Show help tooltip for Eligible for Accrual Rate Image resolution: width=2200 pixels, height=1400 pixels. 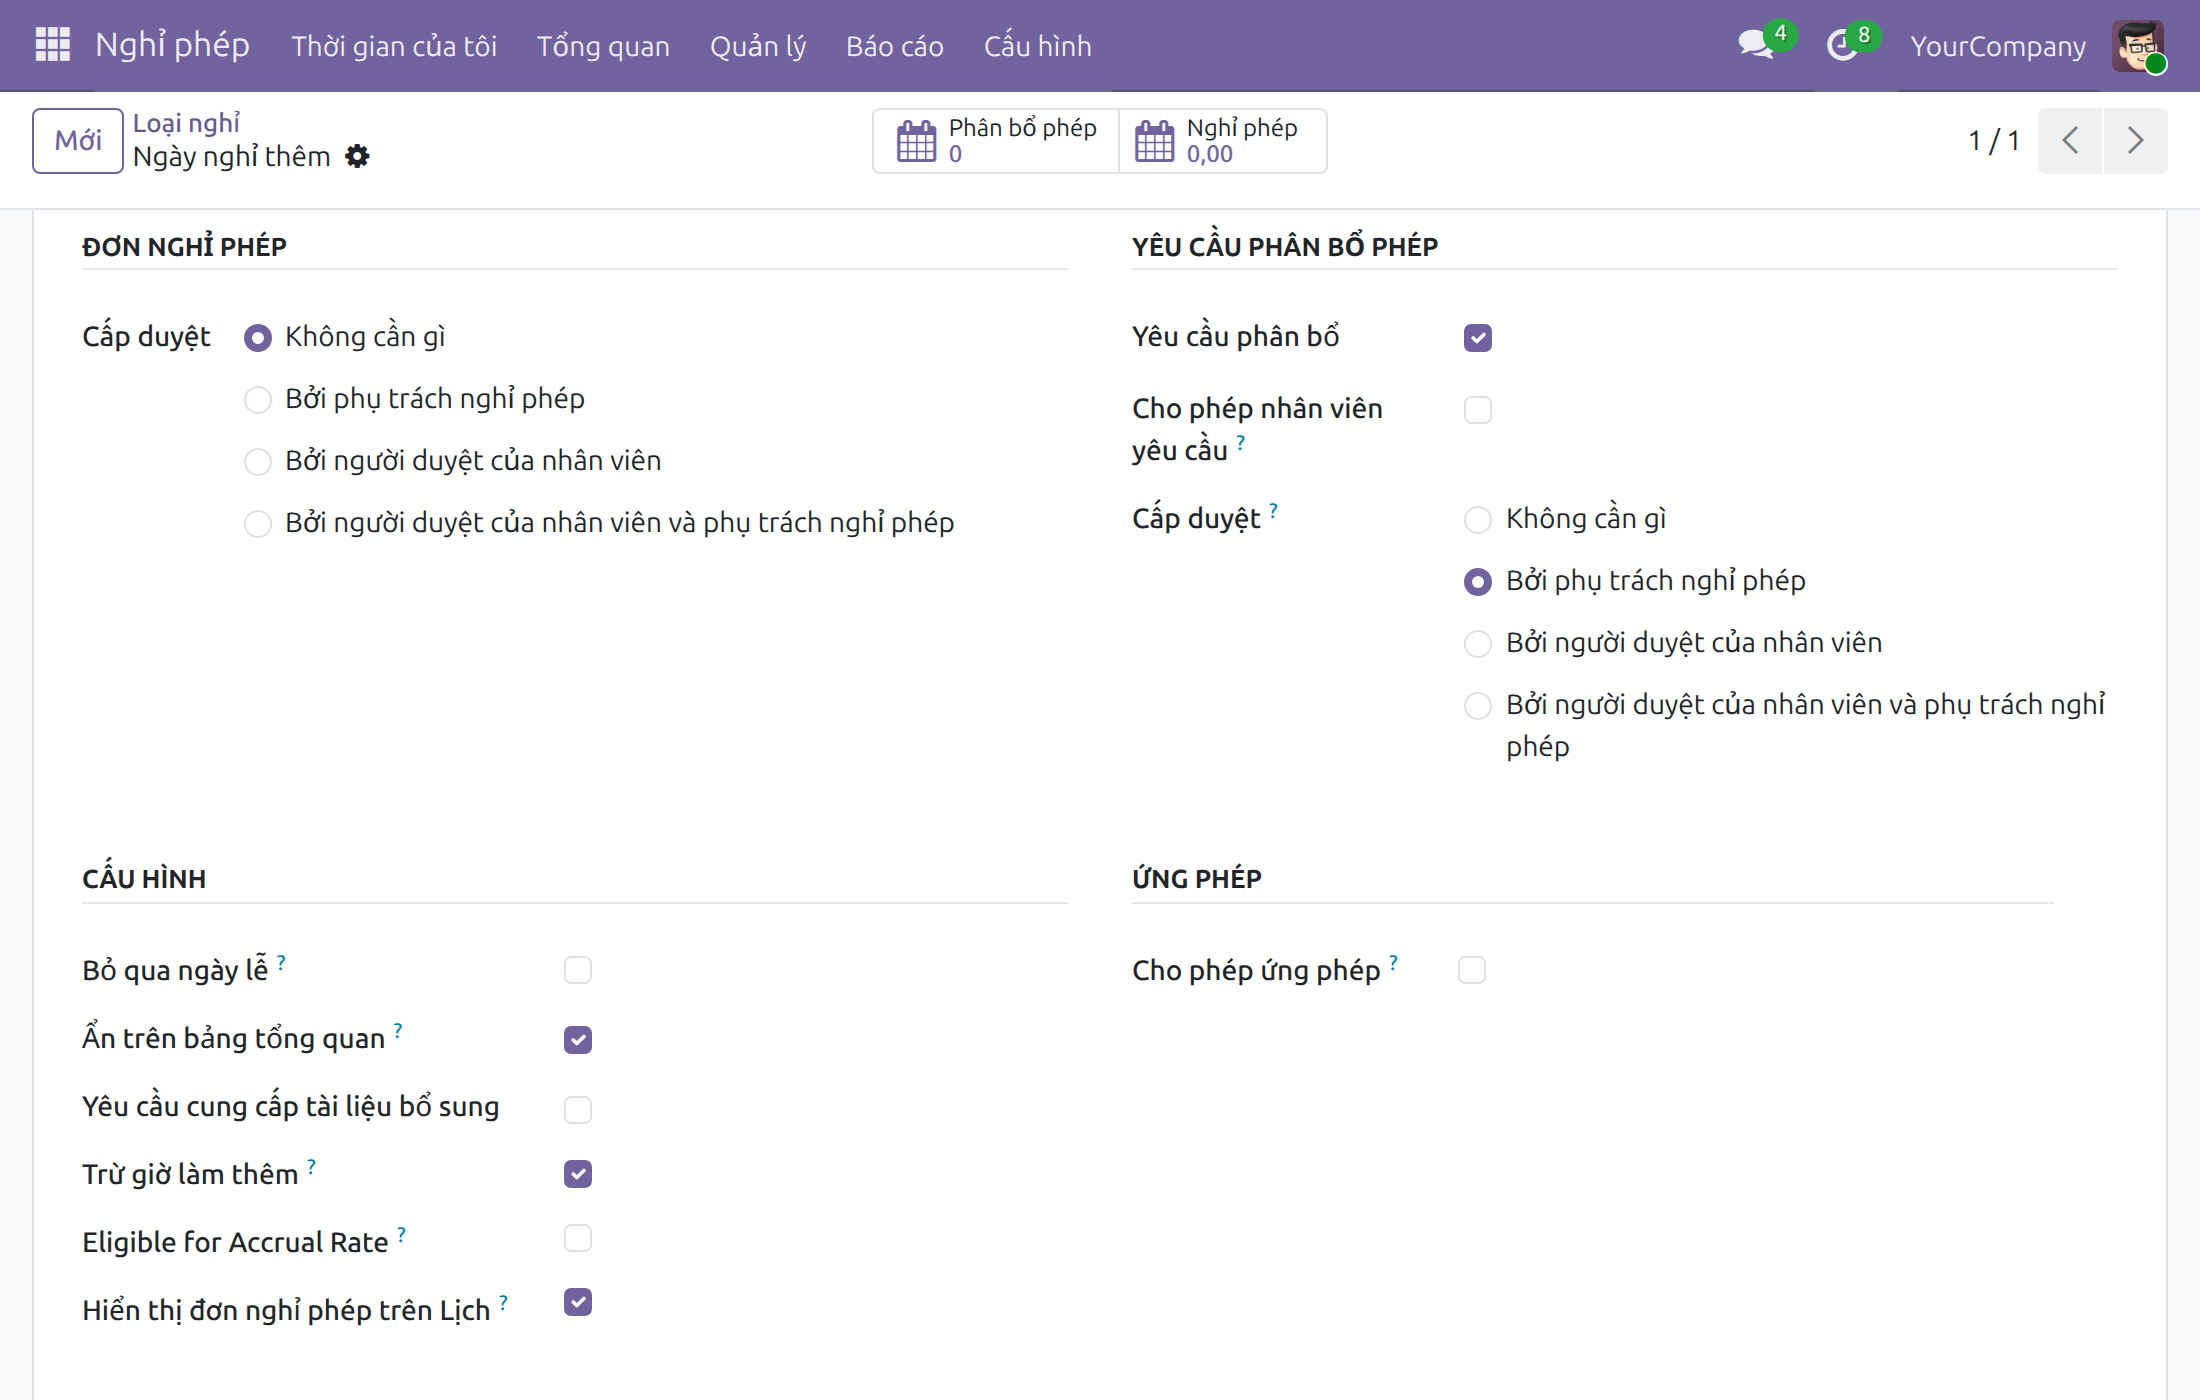point(401,1234)
